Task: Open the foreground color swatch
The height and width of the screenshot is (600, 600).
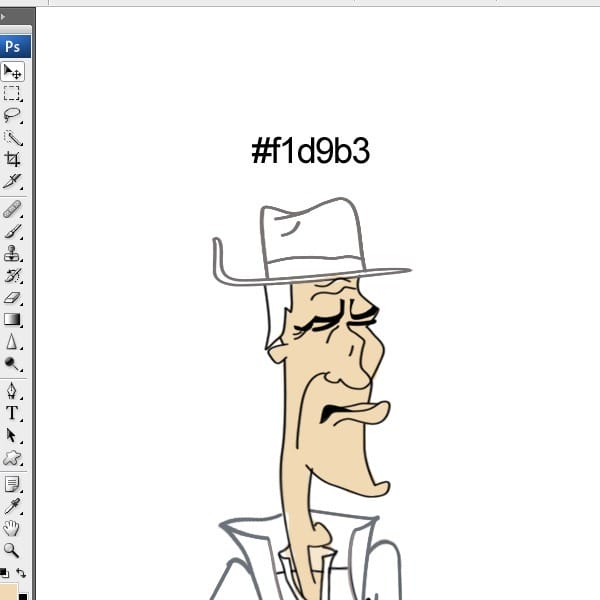Action: point(8,592)
